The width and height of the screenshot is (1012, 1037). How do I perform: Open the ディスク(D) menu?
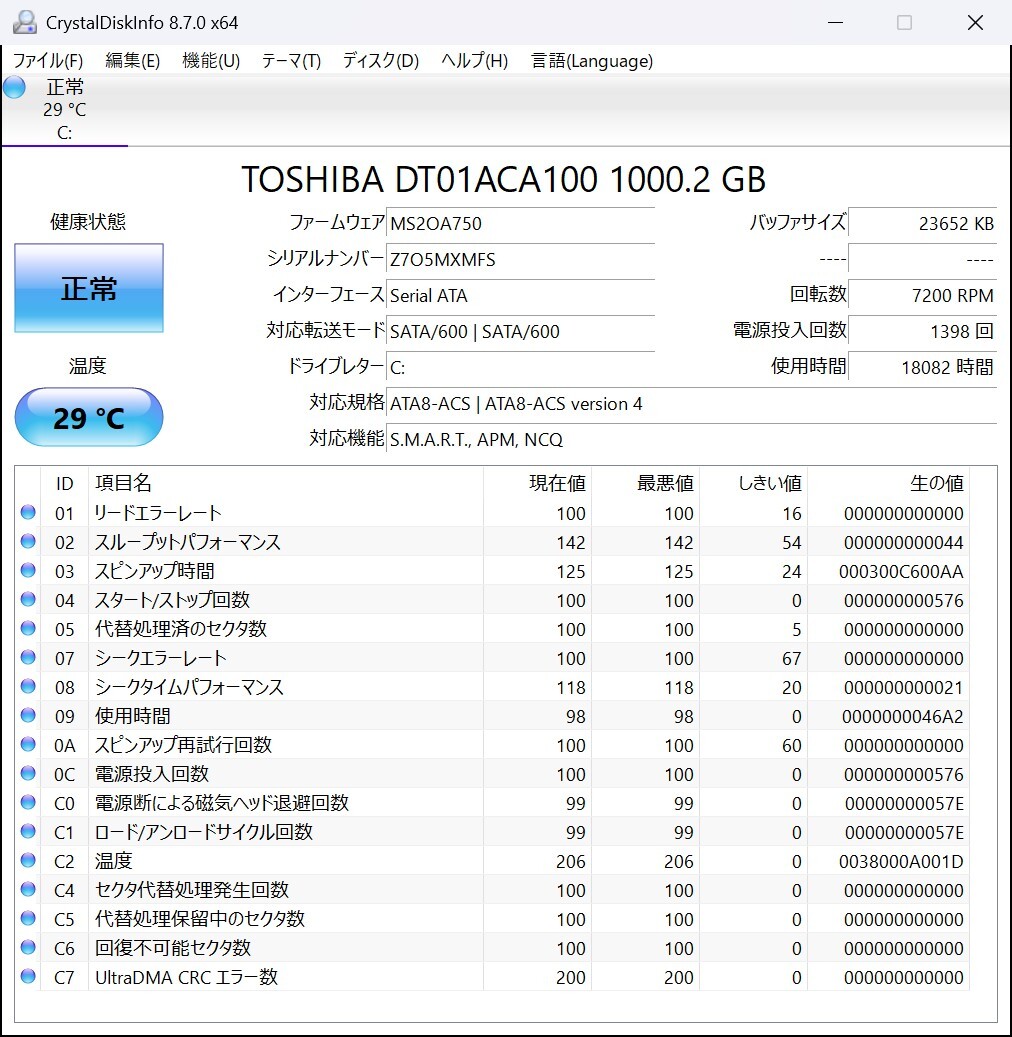click(378, 61)
